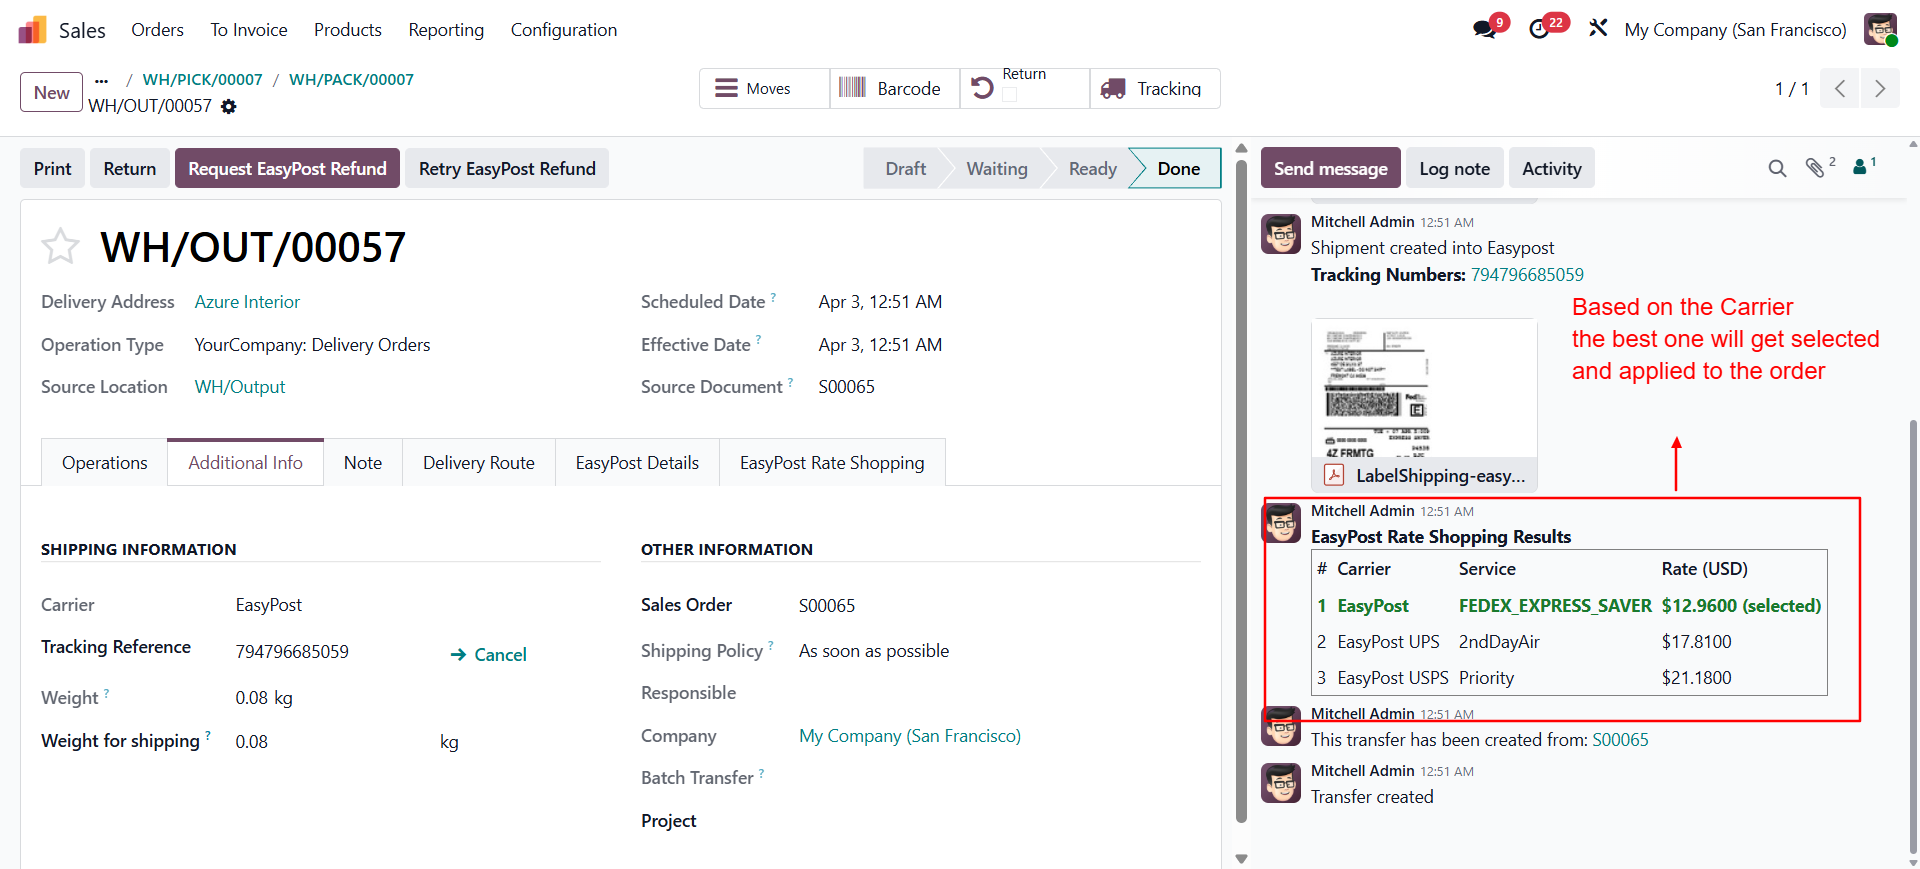Open S00065 link in chatter message
Viewport: 1920px width, 869px height.
1620,740
